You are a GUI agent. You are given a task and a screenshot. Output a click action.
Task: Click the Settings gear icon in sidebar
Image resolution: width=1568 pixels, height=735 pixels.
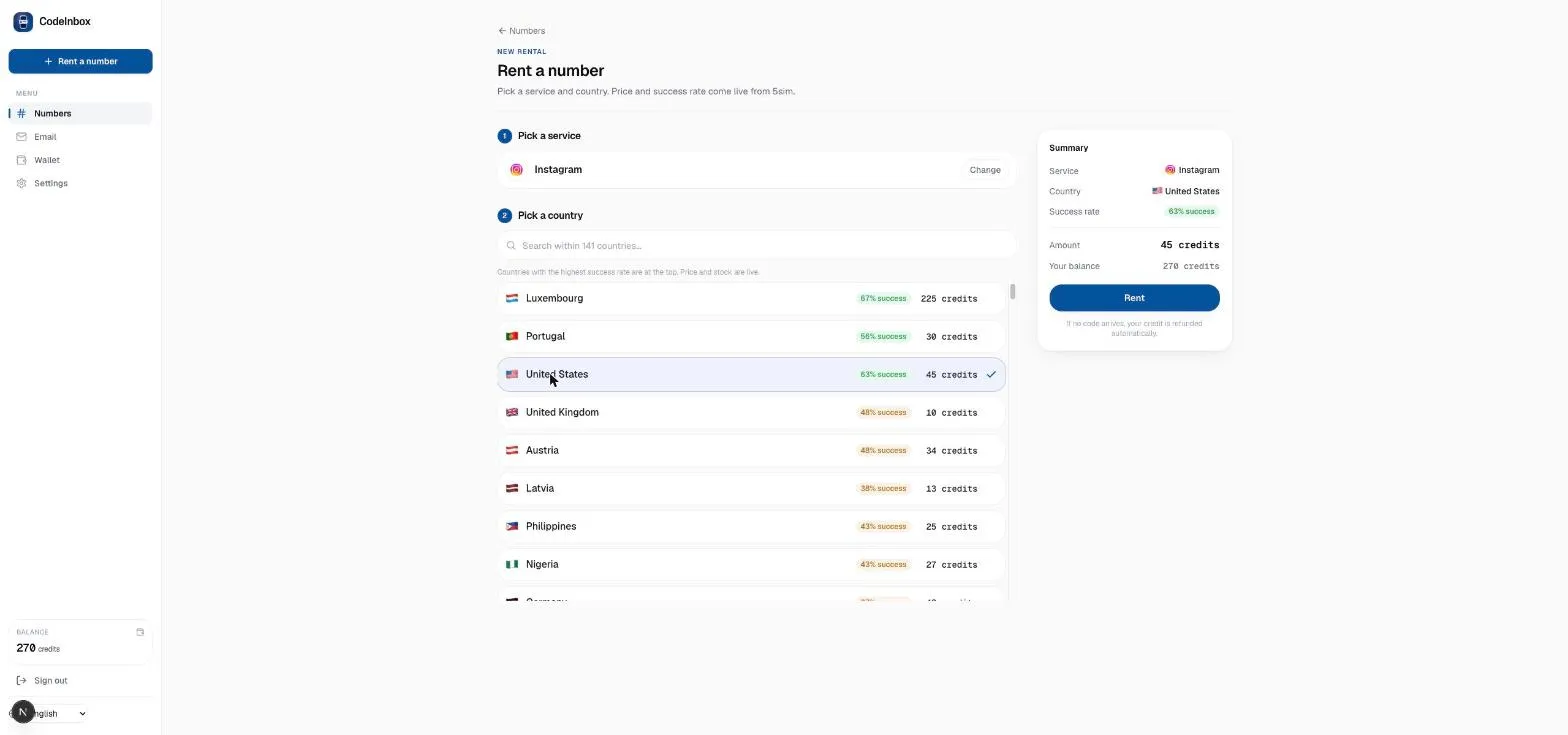pos(21,183)
